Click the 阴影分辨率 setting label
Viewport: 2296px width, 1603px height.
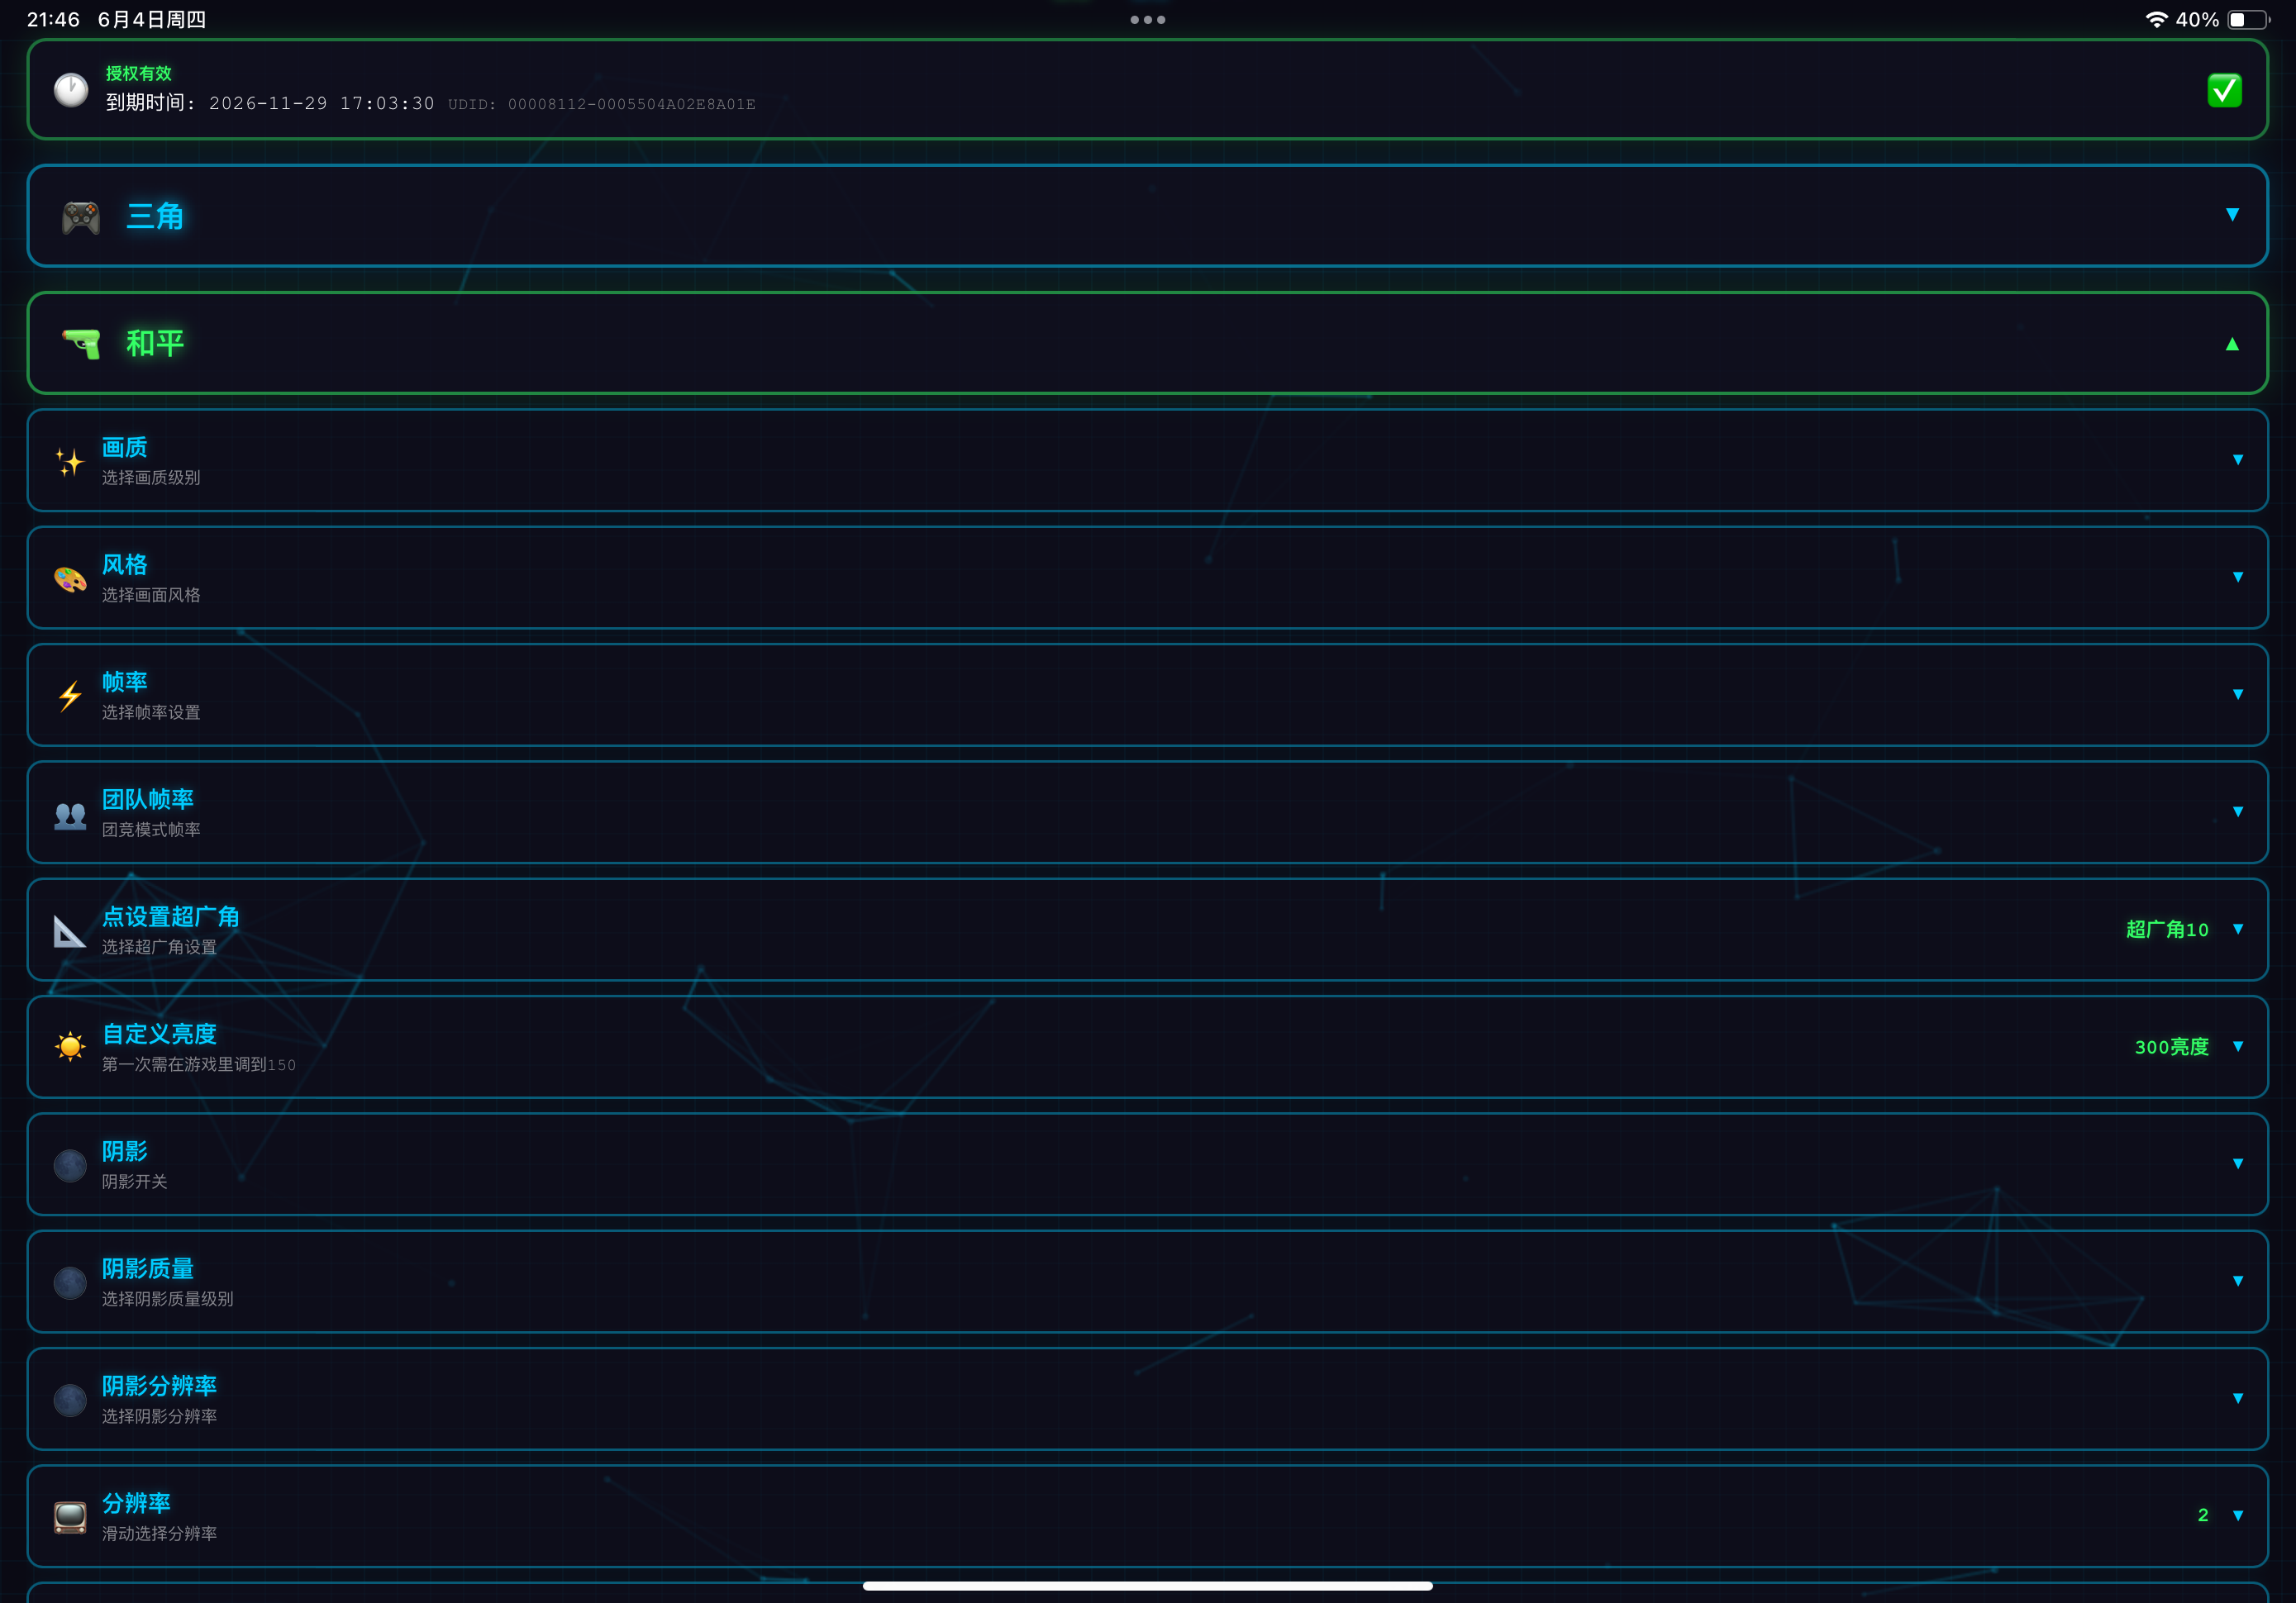pyautogui.click(x=159, y=1386)
